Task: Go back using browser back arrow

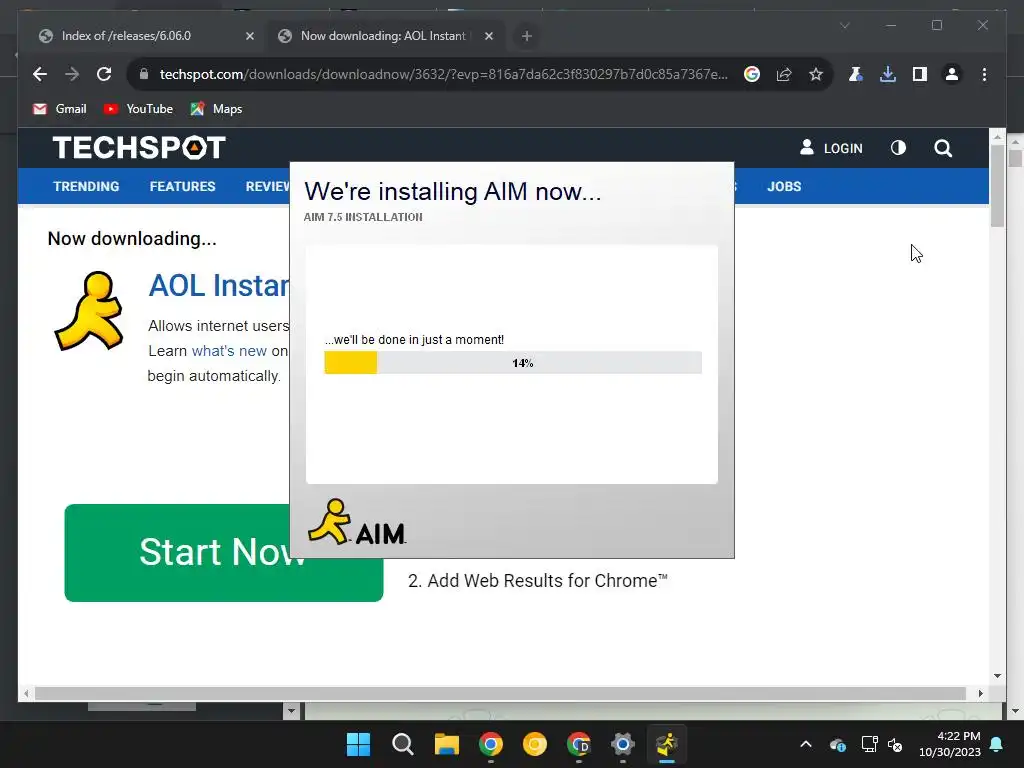Action: [x=40, y=74]
